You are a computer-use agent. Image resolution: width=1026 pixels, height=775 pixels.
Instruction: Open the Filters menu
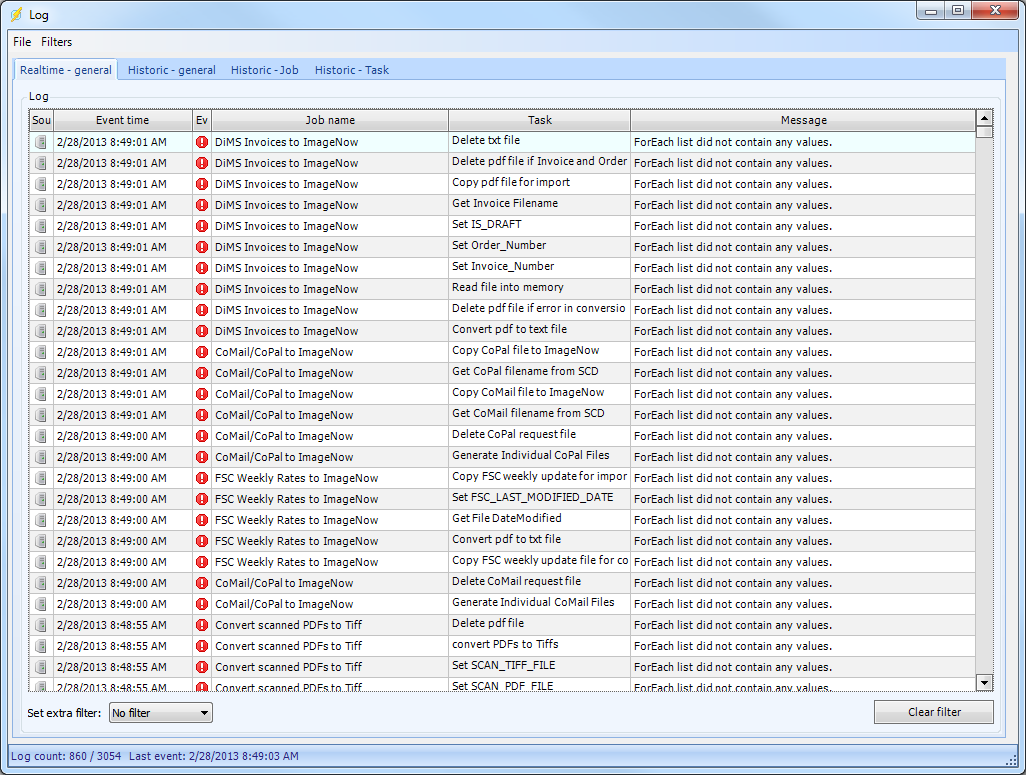56,42
